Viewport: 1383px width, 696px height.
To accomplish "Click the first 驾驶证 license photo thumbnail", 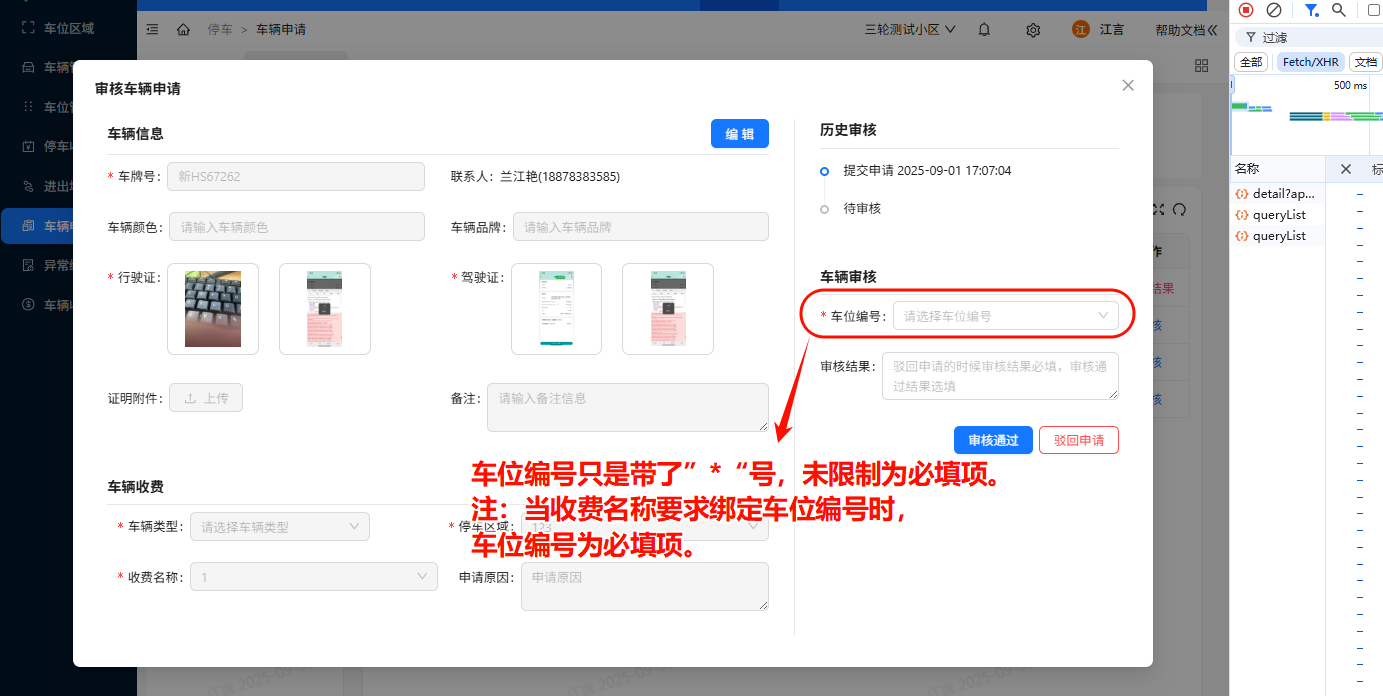I will 556,308.
